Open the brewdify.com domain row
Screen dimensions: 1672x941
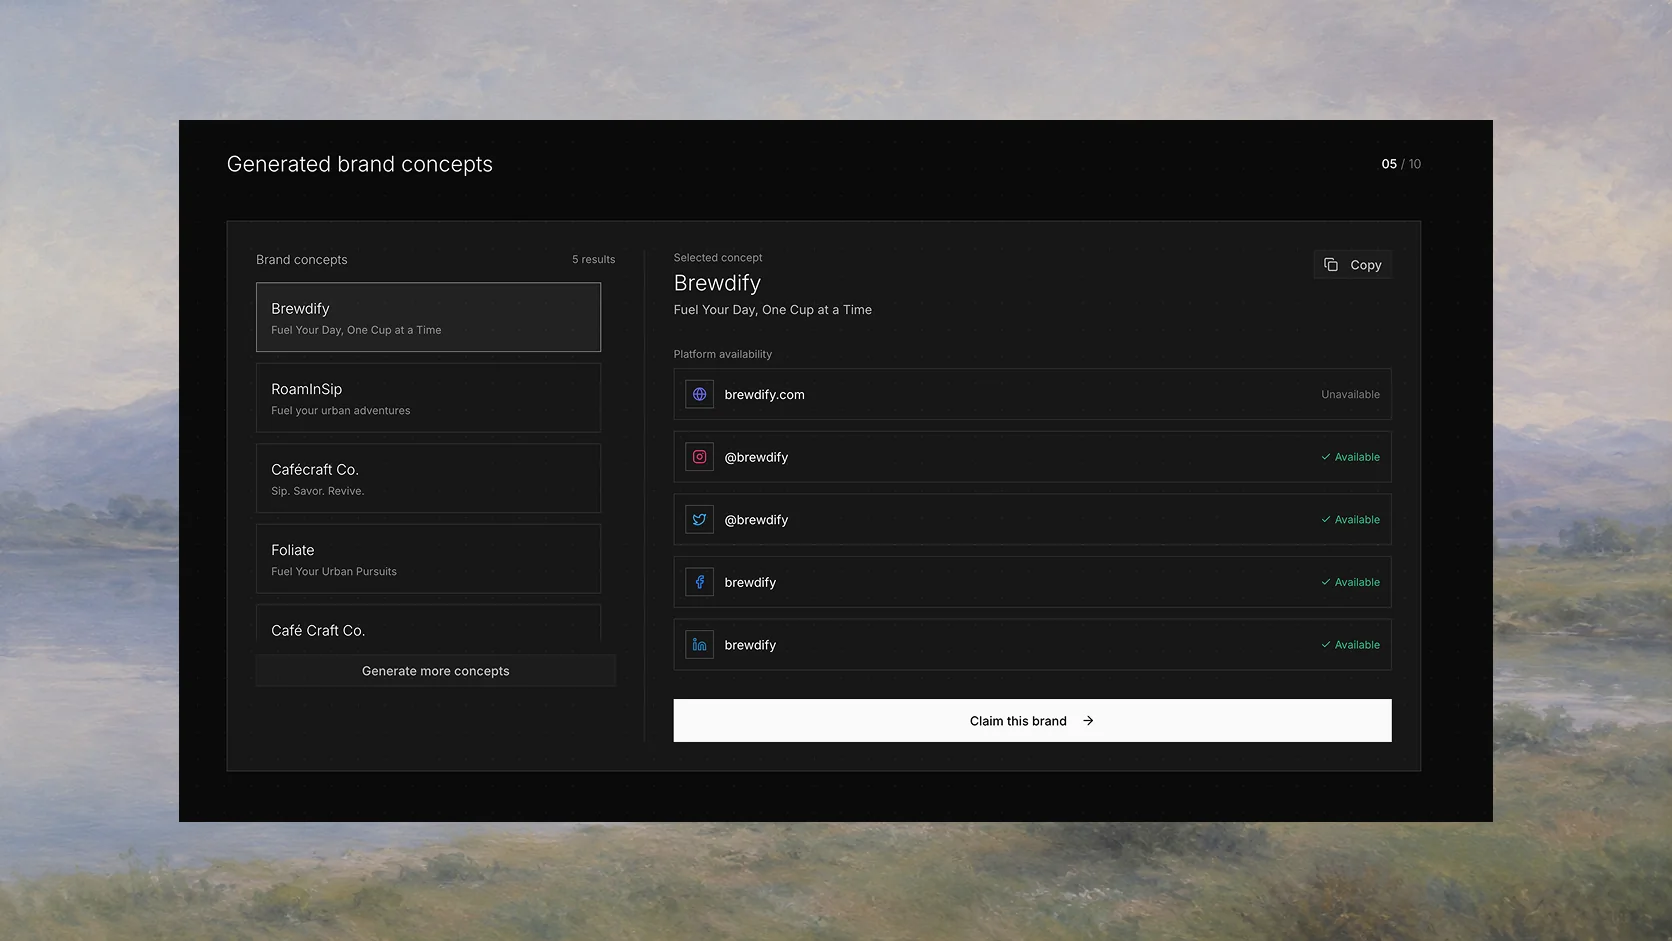click(1032, 394)
